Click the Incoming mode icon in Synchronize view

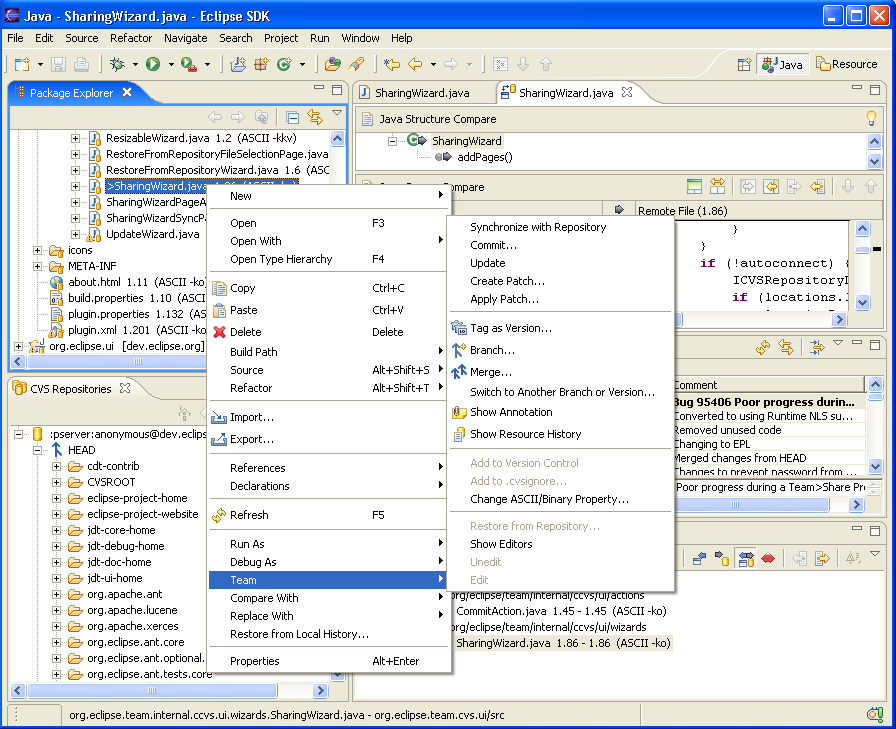pos(699,558)
